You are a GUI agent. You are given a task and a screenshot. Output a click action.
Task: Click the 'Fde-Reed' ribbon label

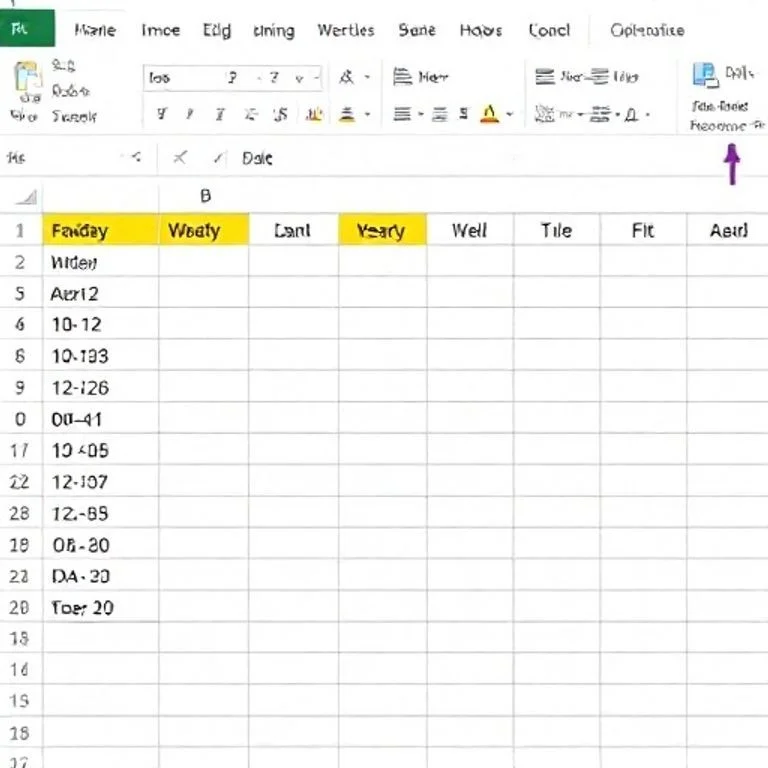(x=720, y=106)
